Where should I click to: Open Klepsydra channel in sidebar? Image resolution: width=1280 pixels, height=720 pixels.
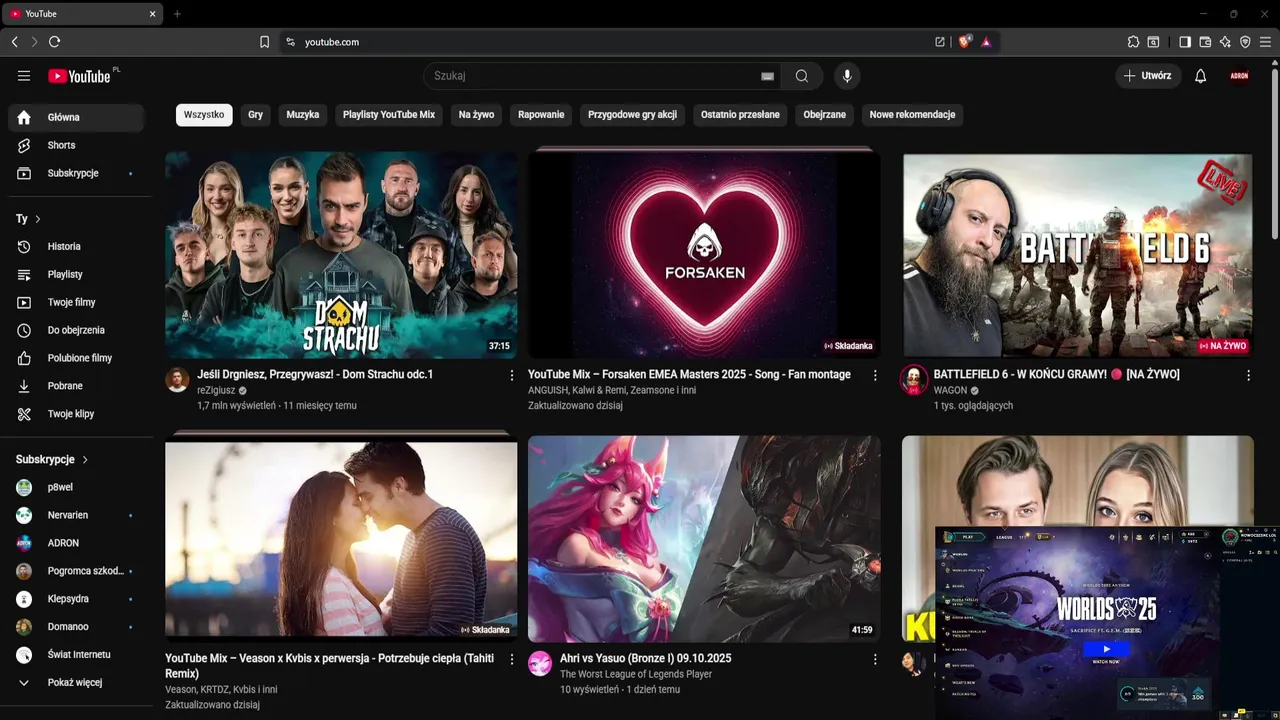tap(76, 599)
